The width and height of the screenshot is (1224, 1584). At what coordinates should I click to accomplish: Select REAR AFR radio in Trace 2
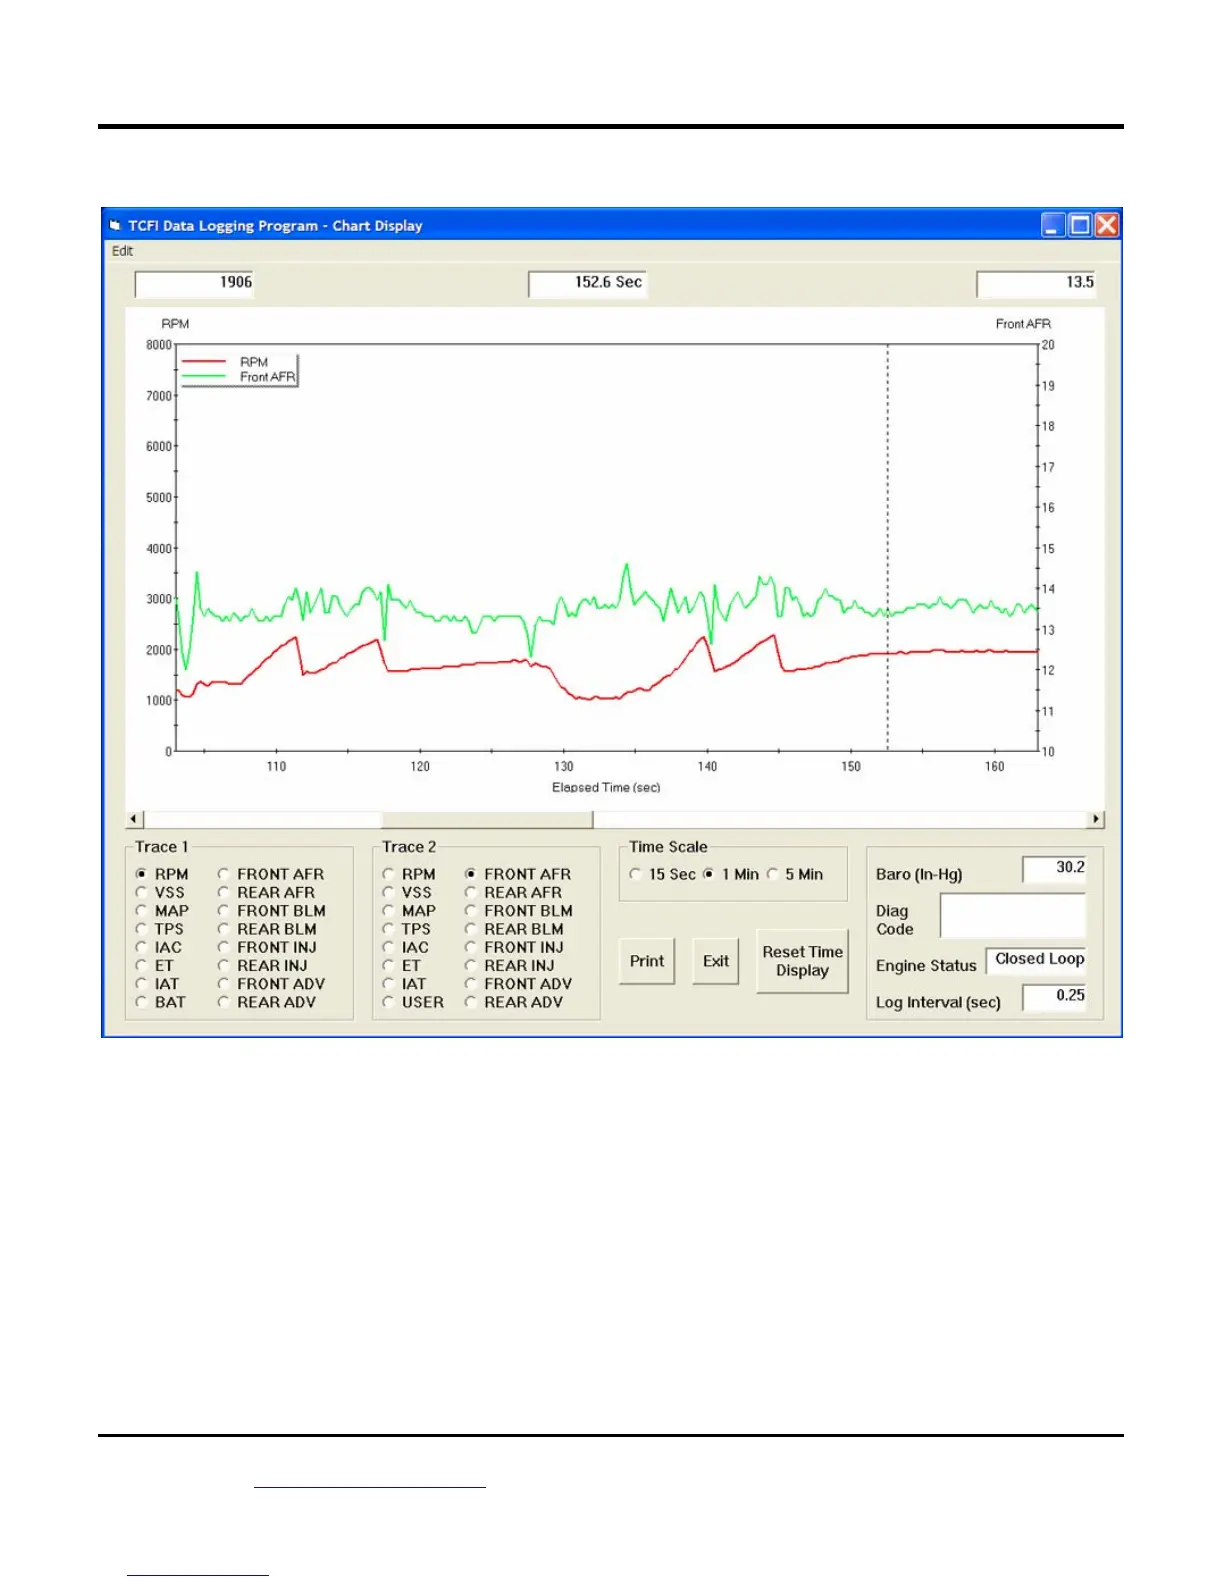[470, 892]
